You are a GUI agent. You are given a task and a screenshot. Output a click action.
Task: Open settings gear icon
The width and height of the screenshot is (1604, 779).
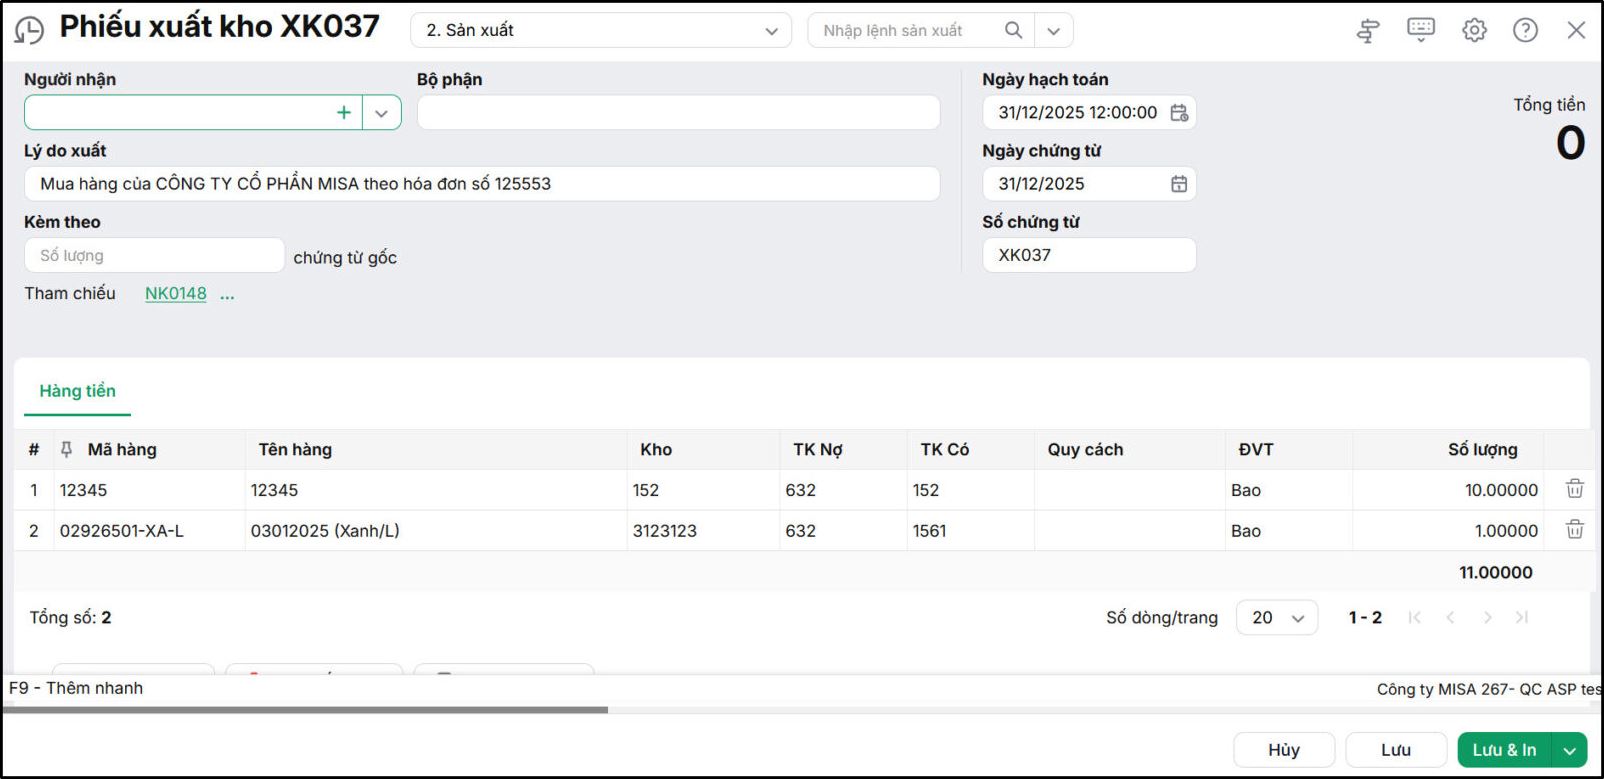pyautogui.click(x=1474, y=30)
